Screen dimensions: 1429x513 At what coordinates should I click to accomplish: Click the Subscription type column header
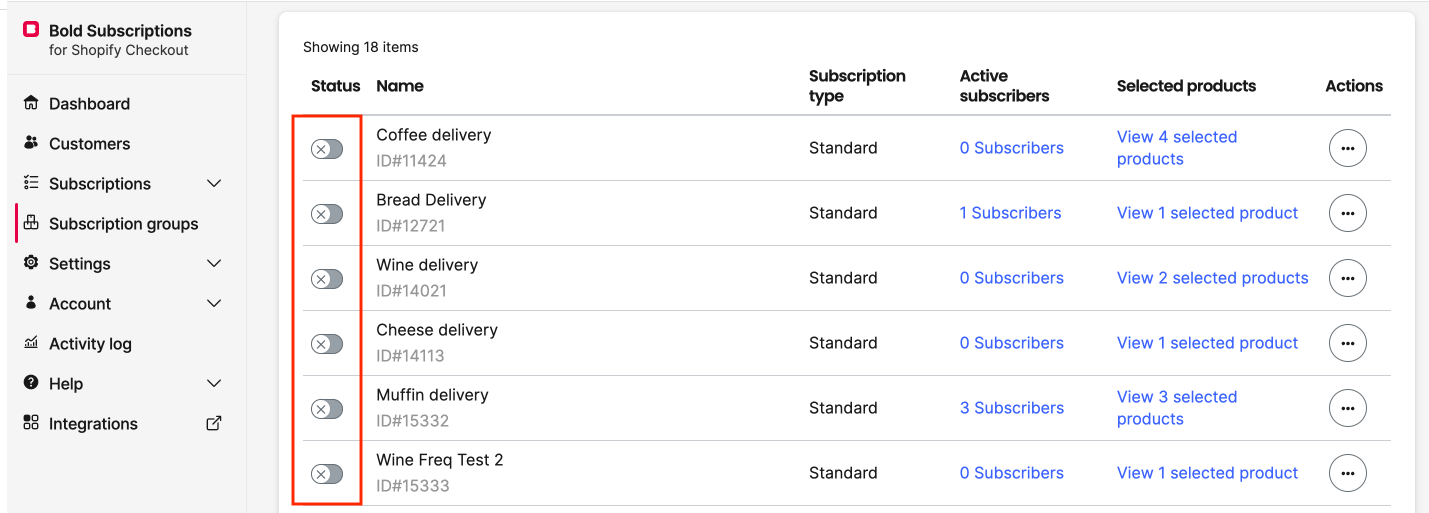tap(857, 86)
